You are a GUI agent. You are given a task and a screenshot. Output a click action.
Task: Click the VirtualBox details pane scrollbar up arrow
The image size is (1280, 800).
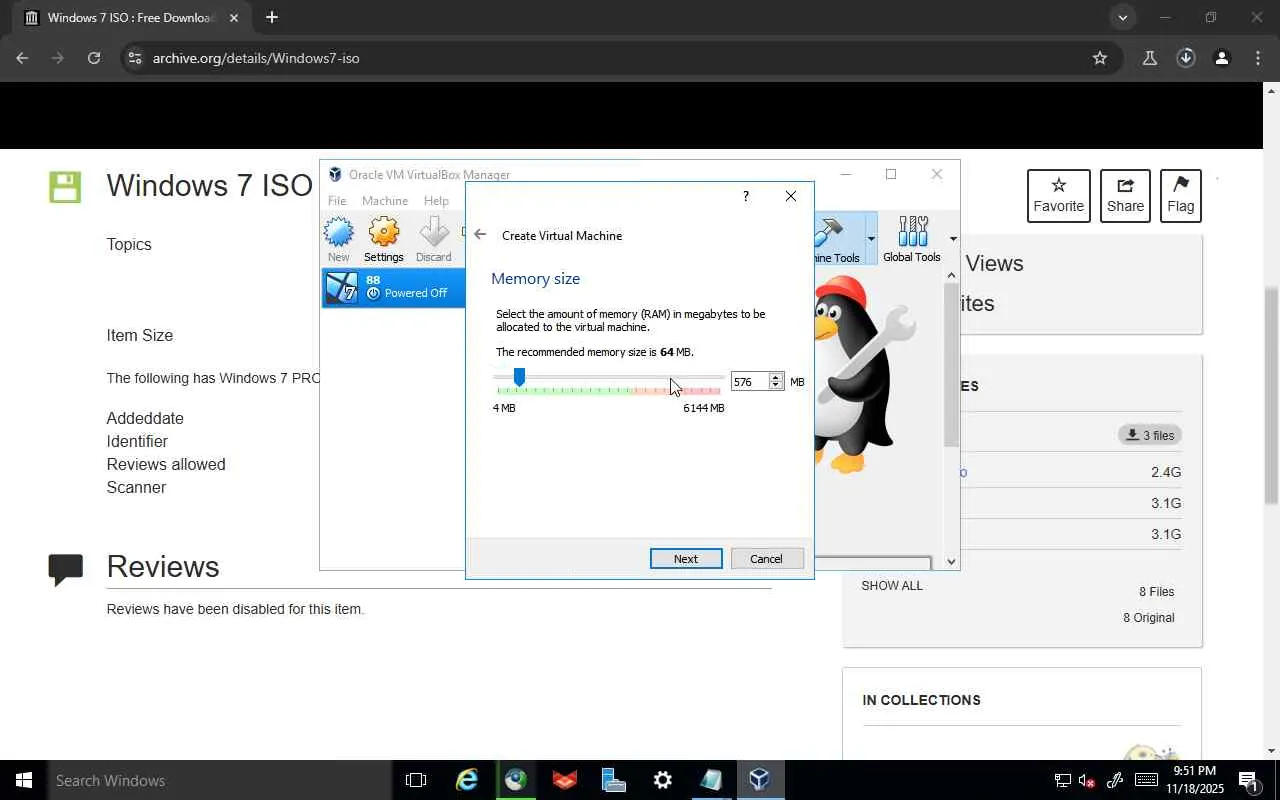point(951,276)
